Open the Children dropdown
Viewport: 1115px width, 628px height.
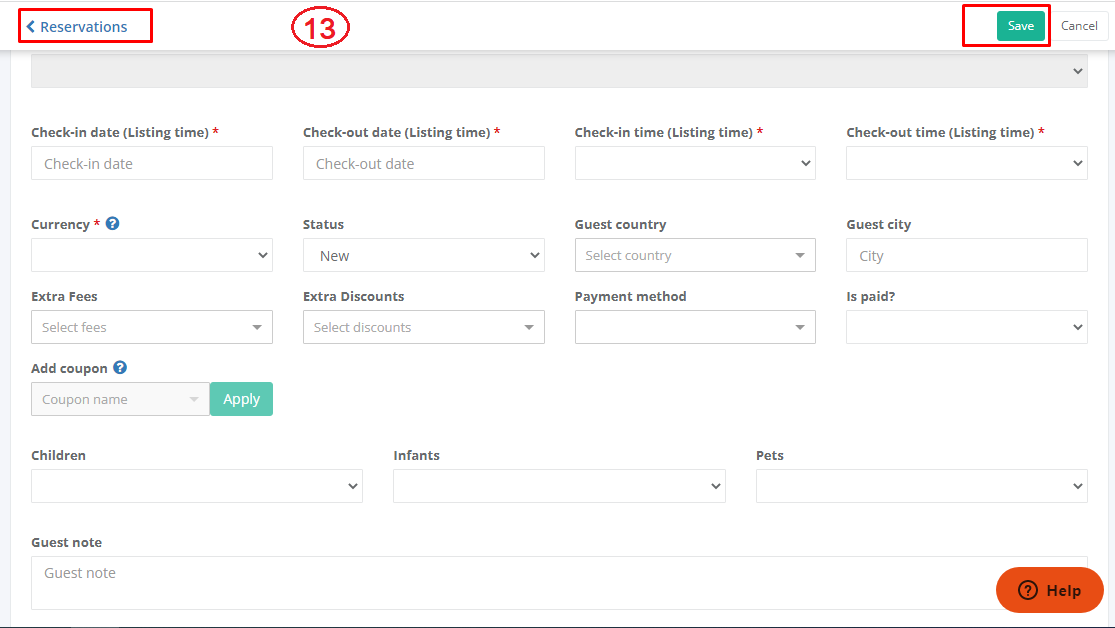point(197,486)
